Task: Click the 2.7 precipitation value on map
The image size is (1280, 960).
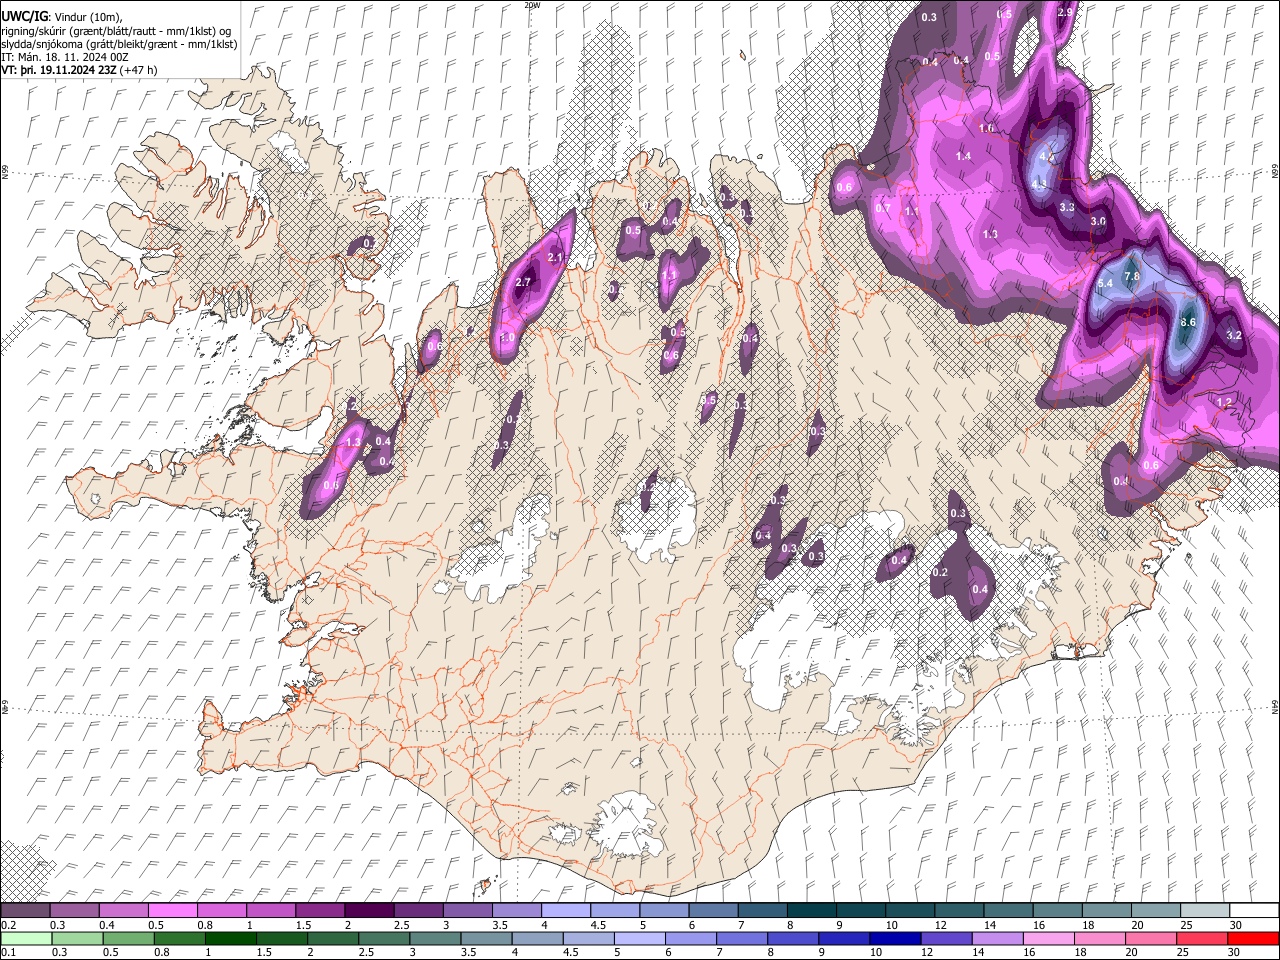Action: 523,283
